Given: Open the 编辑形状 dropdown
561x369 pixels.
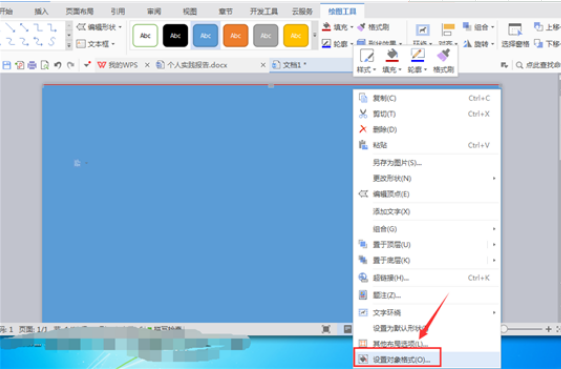Looking at the screenshot, I should click(x=99, y=27).
